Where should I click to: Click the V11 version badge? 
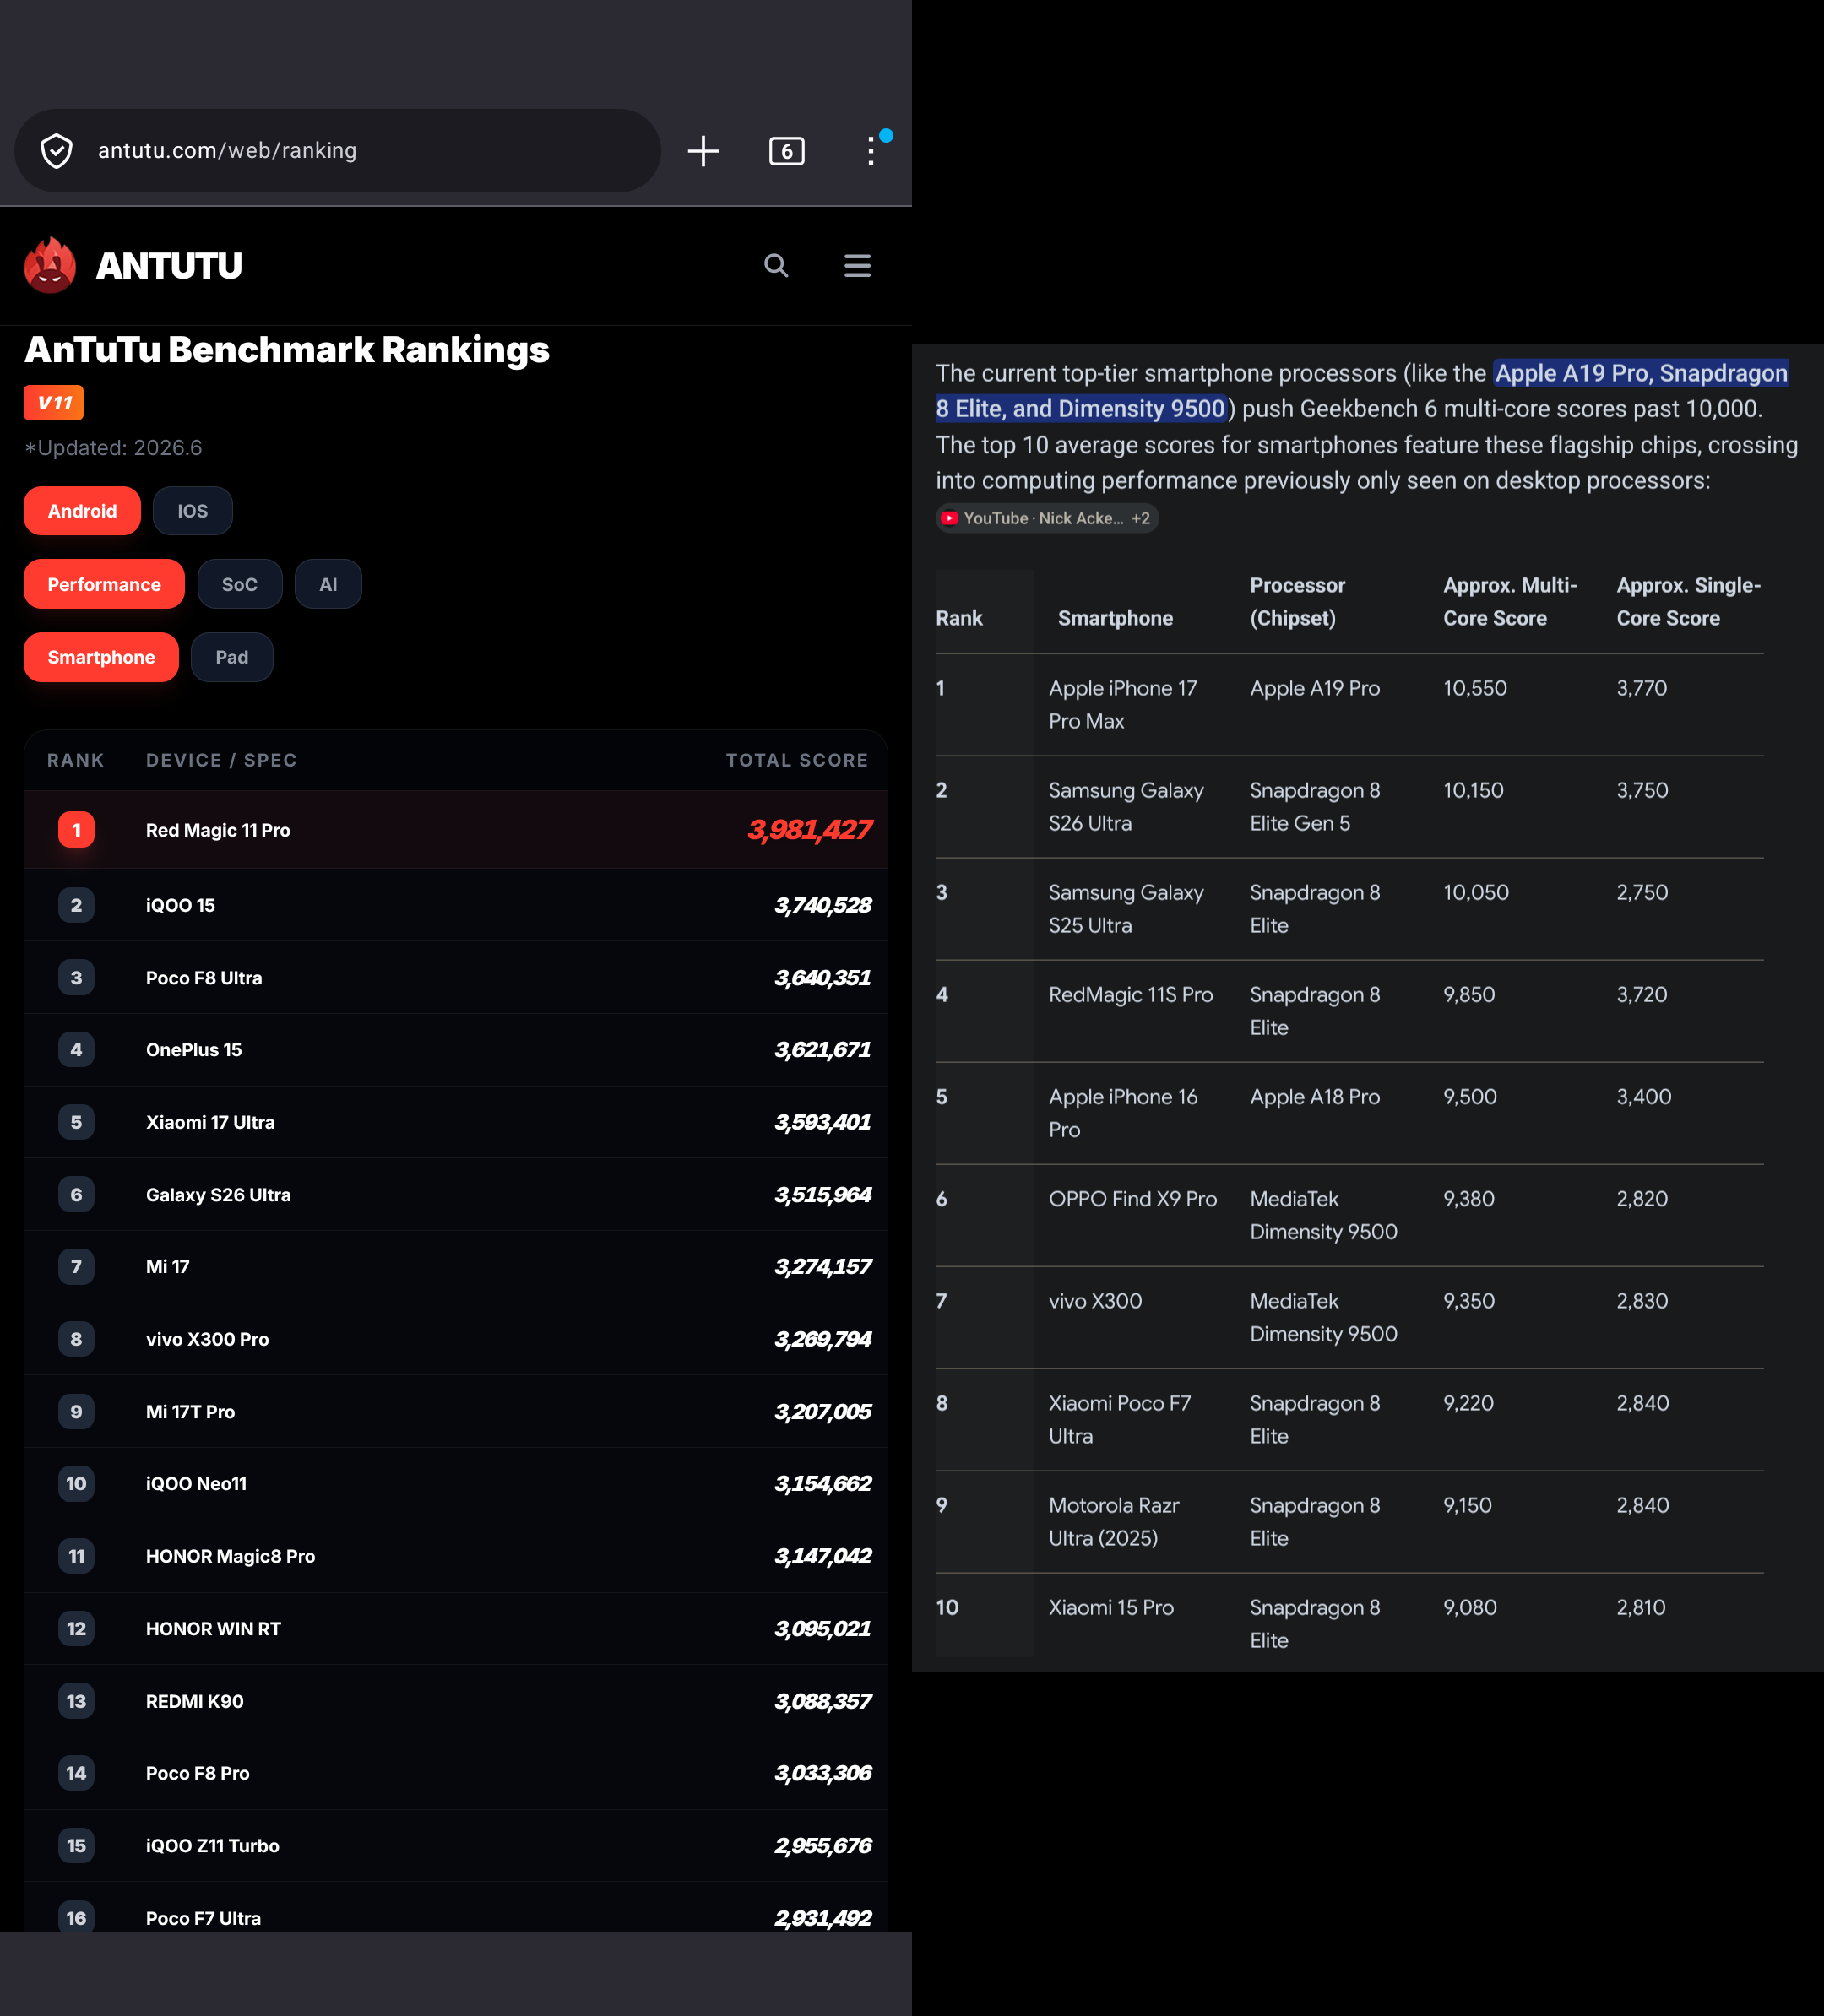pos(54,403)
